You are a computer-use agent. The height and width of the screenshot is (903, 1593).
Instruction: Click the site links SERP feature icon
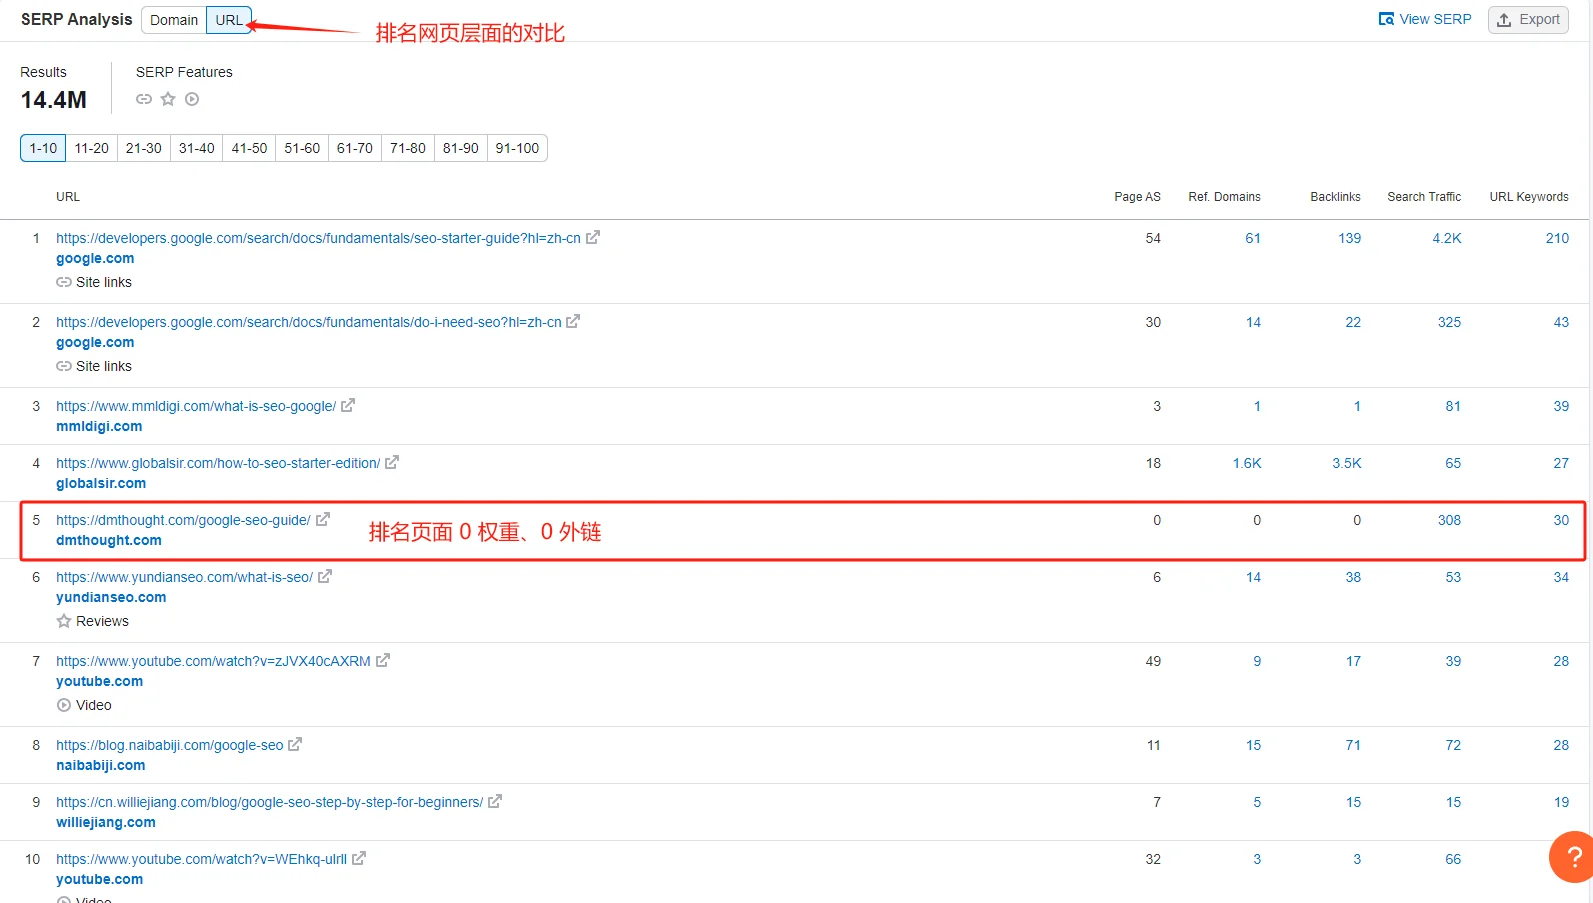tap(144, 99)
